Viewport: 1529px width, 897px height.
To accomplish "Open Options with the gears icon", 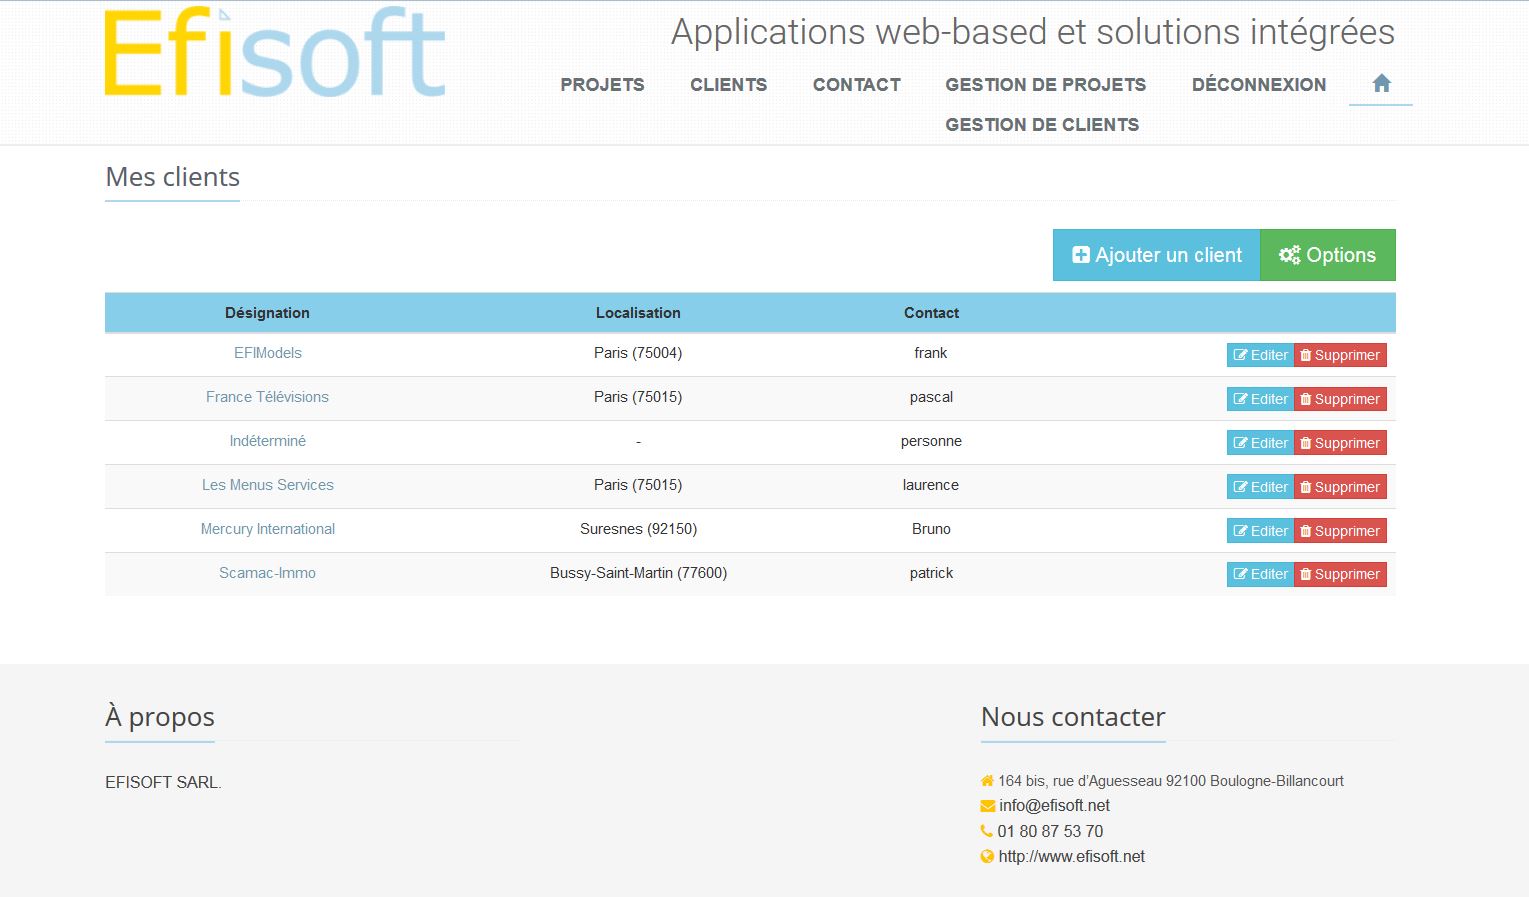I will point(1327,255).
